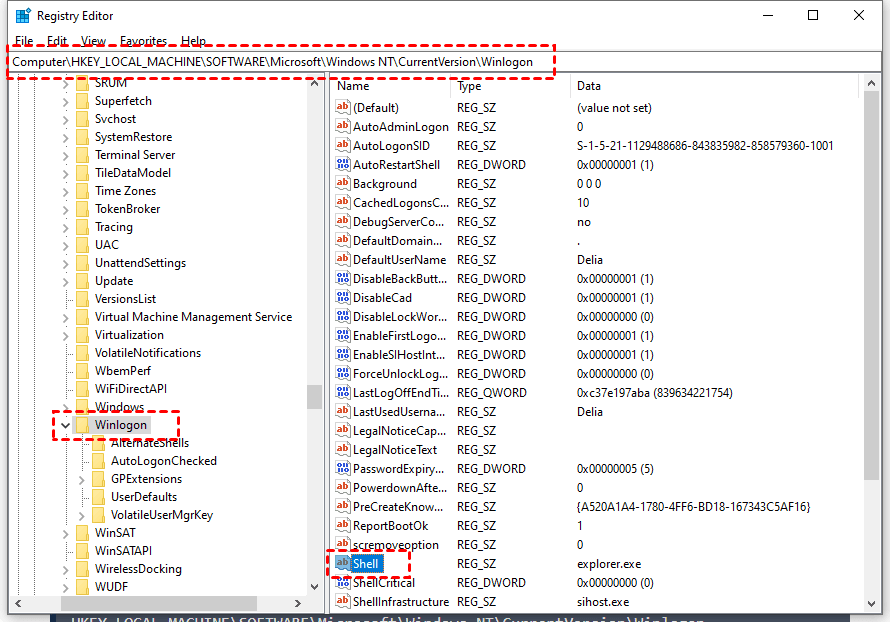Viewport: 890px width, 622px height.
Task: Click the Background value's string icon
Action: (342, 183)
